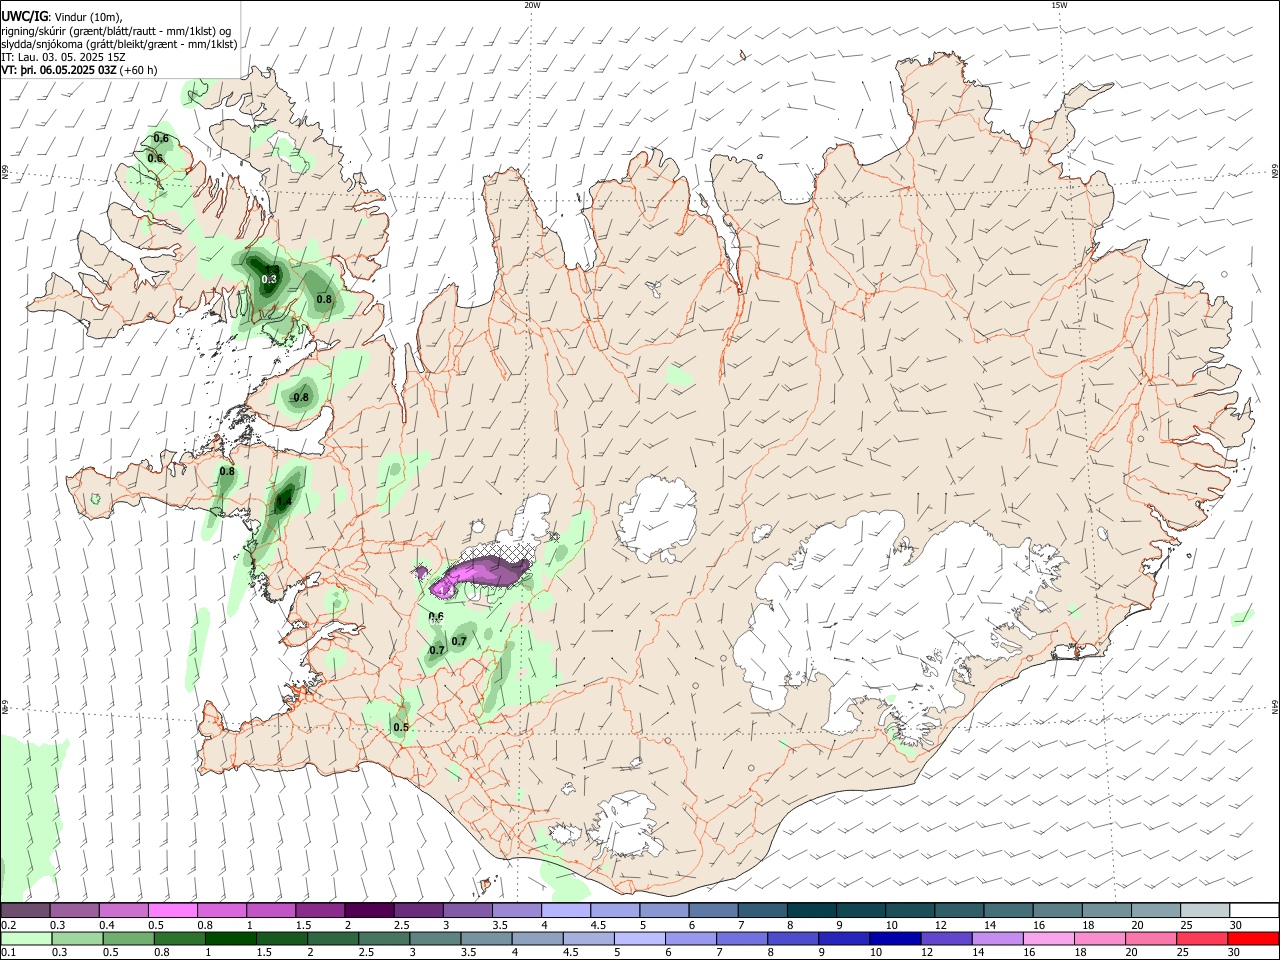Select the dusky purple 0.2 snow legend swatch

(25, 911)
